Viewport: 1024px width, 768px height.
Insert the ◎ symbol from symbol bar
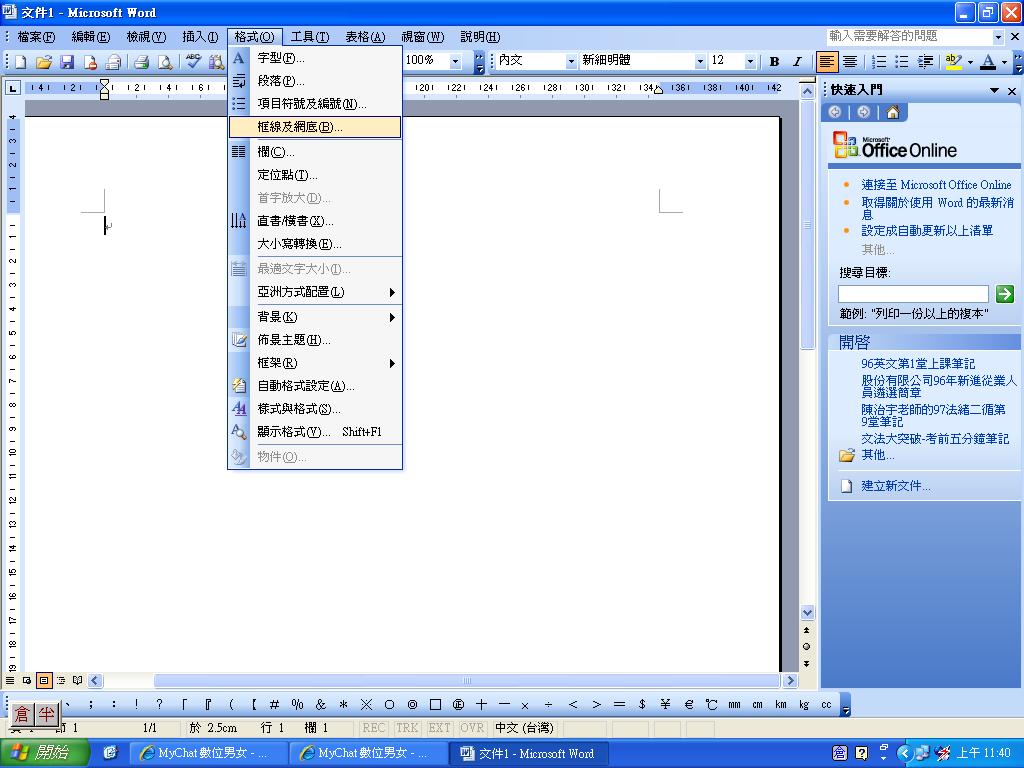[x=412, y=705]
